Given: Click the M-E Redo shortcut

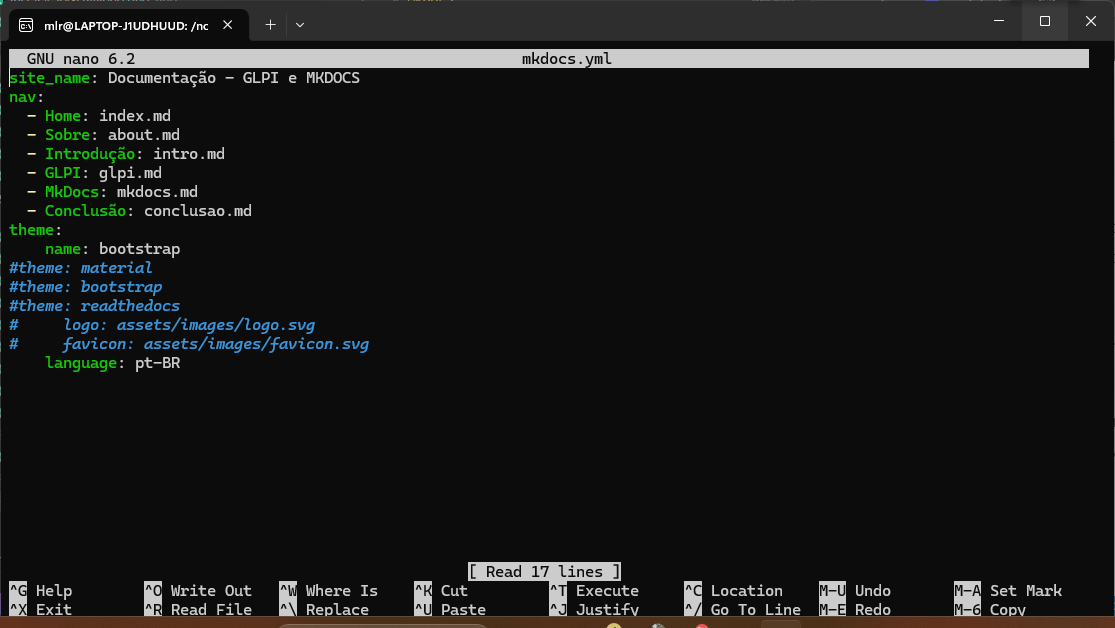Looking at the screenshot, I should tap(855, 610).
